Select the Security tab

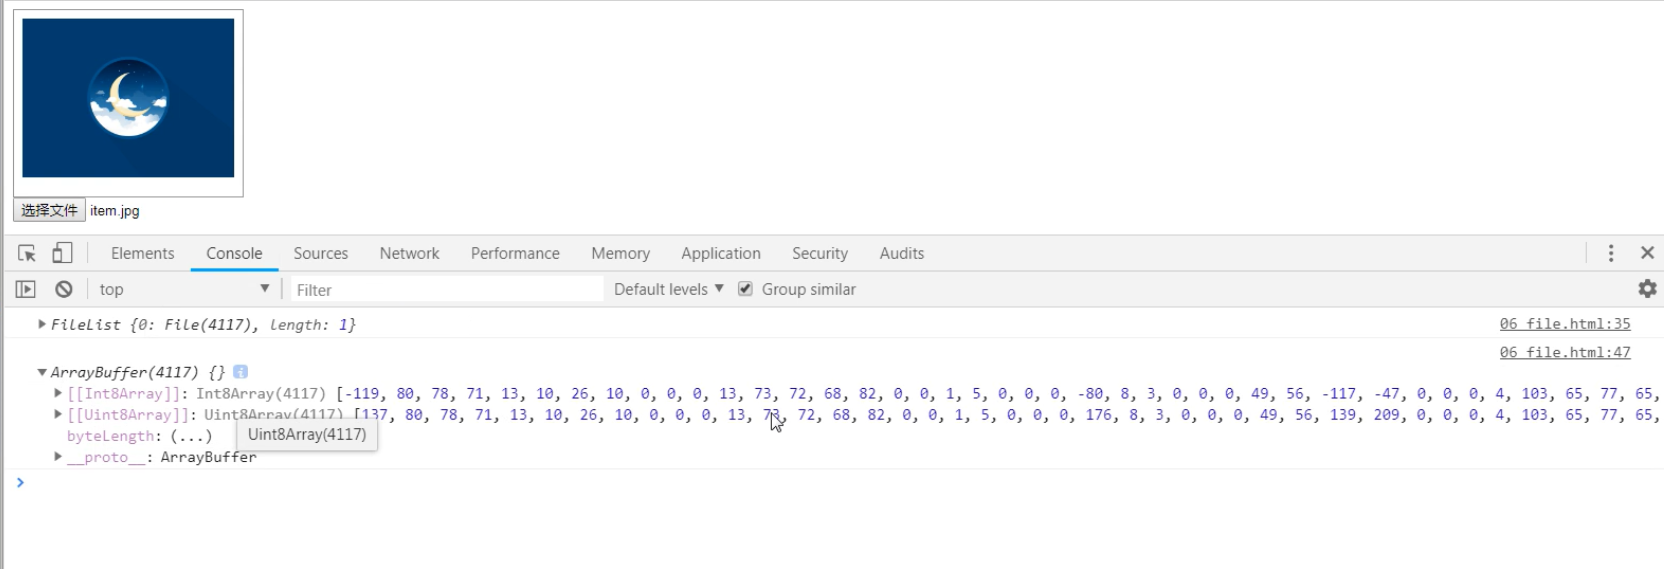819,253
